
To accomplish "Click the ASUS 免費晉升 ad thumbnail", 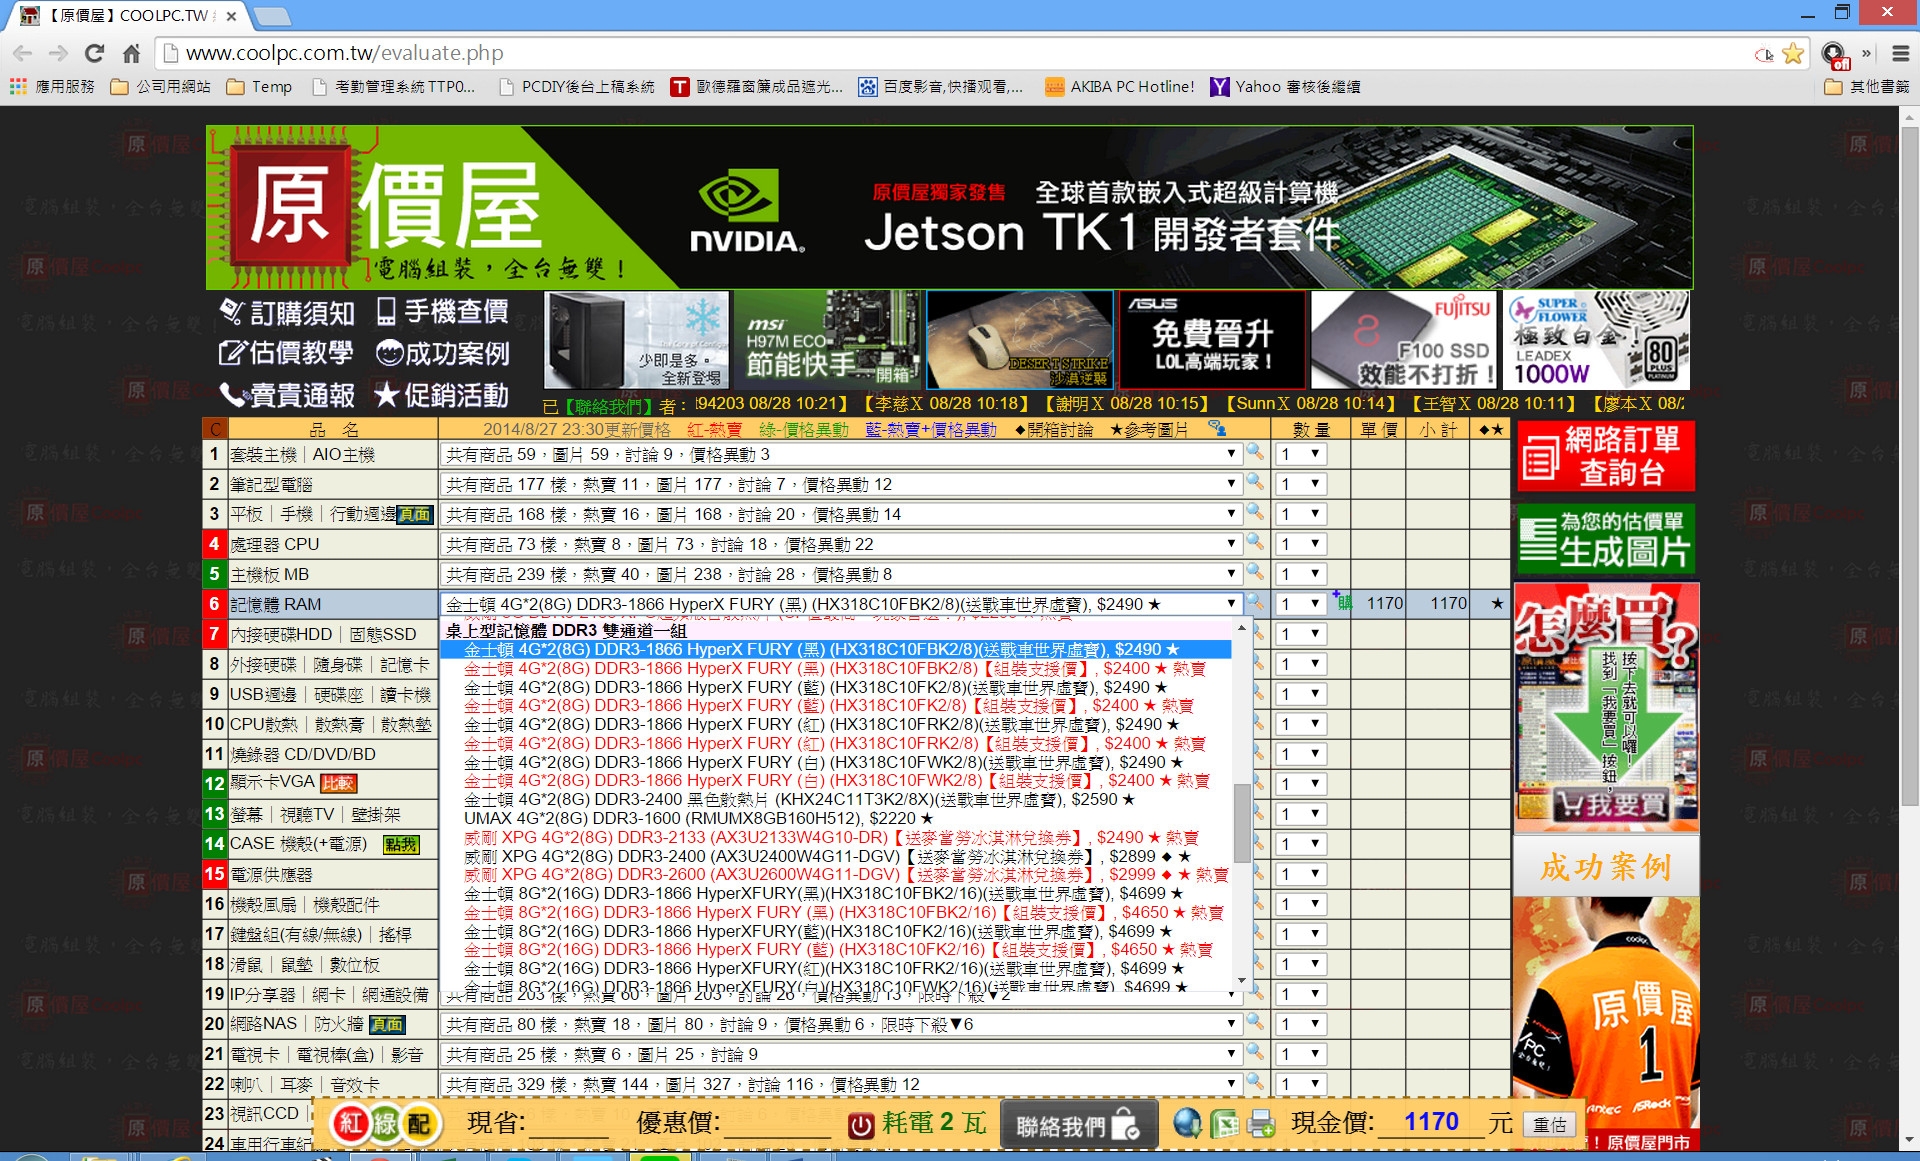I will (1212, 340).
